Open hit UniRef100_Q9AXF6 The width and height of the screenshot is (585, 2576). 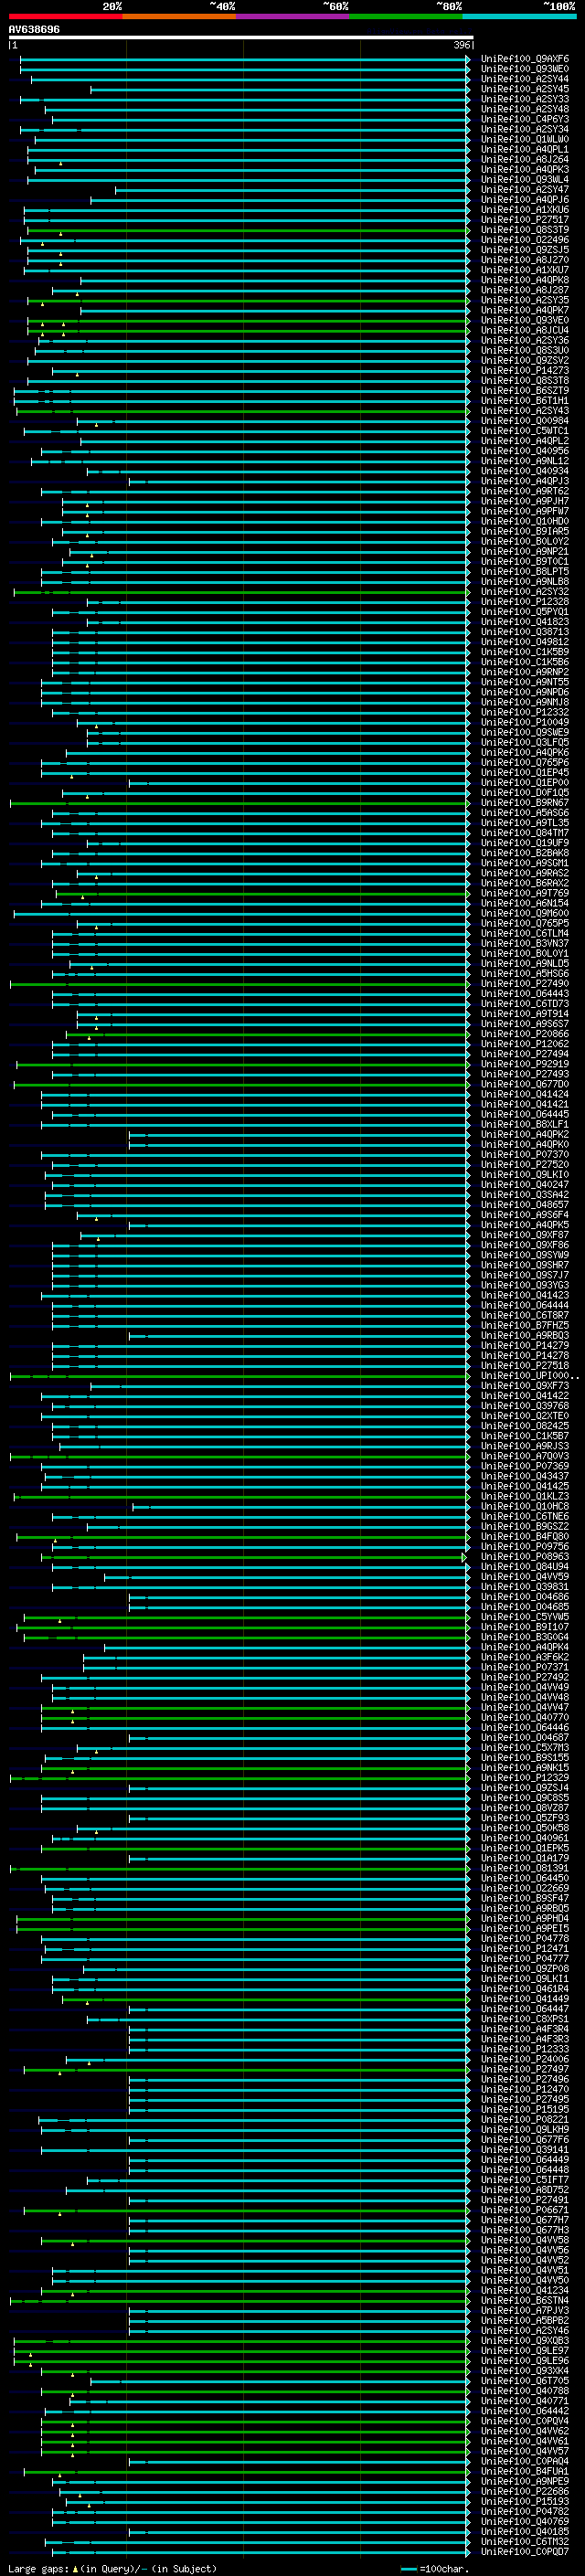coord(525,59)
